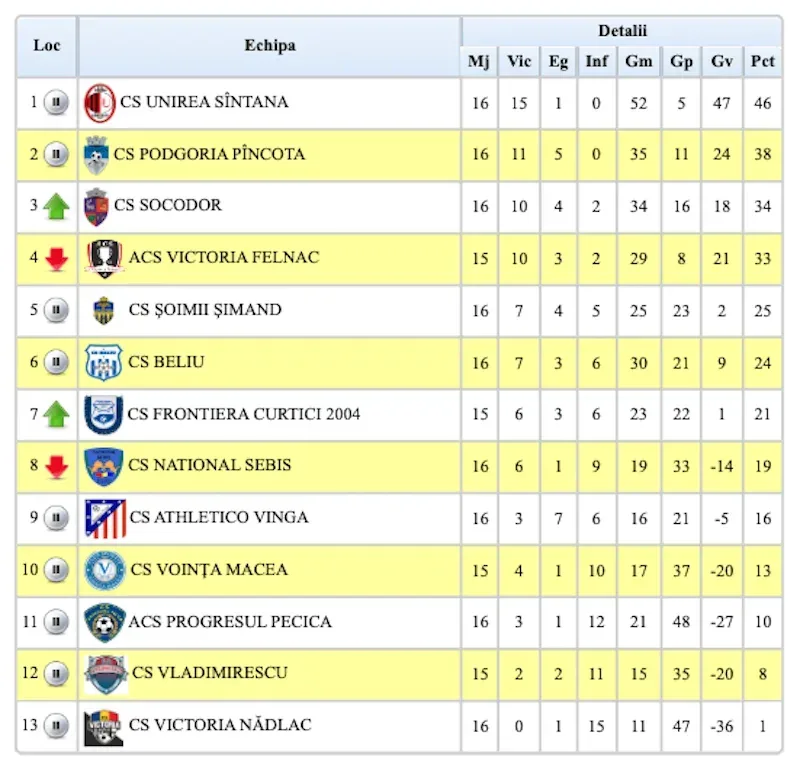Open CS Victoria Nădlac team name
This screenshot has width=800, height=761.
coord(220,725)
